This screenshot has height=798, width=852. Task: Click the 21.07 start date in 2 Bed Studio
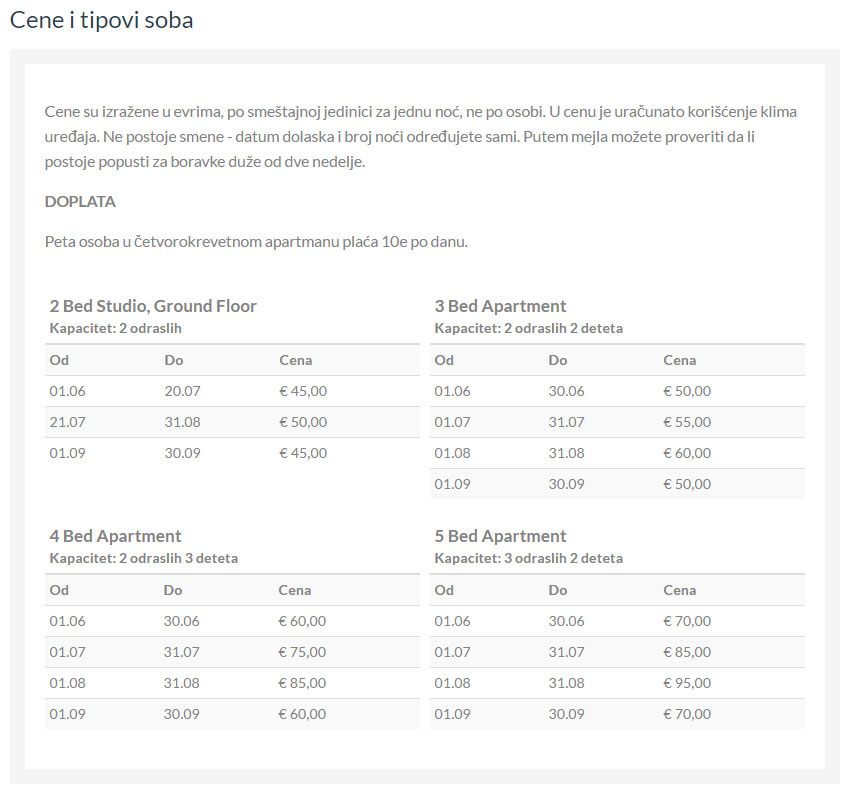[x=66, y=422]
